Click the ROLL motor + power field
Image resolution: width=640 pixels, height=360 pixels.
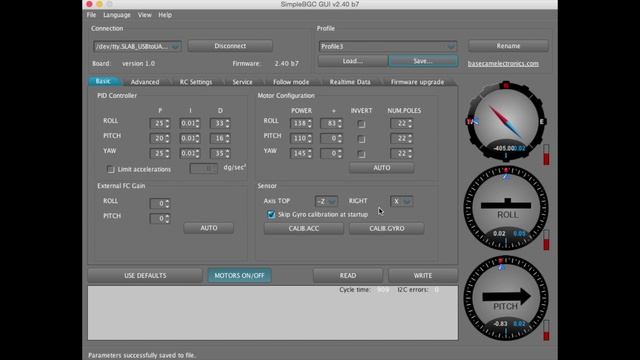pos(331,123)
